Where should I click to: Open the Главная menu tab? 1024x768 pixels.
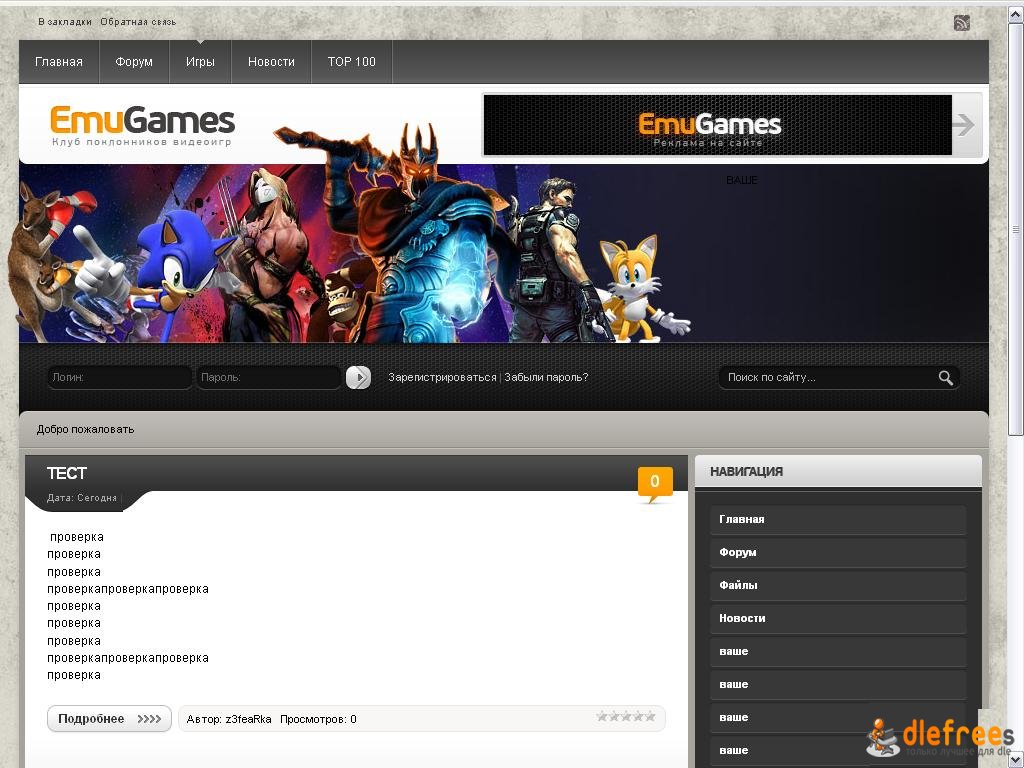click(x=59, y=62)
